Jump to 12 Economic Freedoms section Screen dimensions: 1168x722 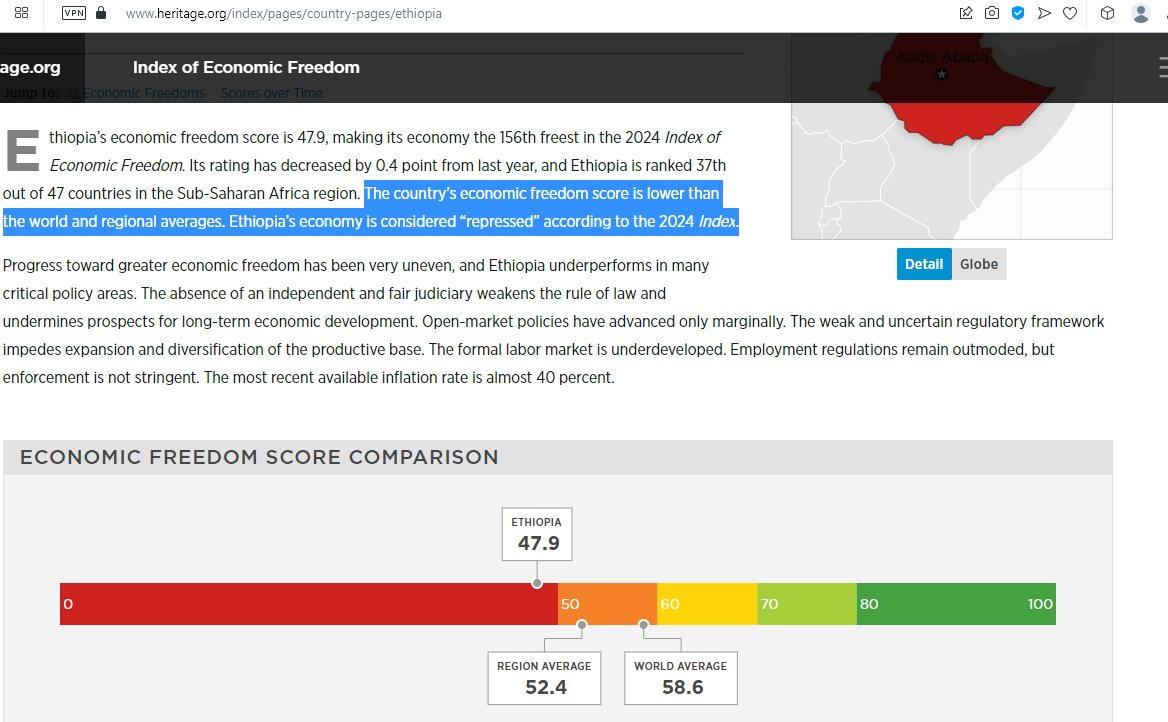[x=136, y=93]
